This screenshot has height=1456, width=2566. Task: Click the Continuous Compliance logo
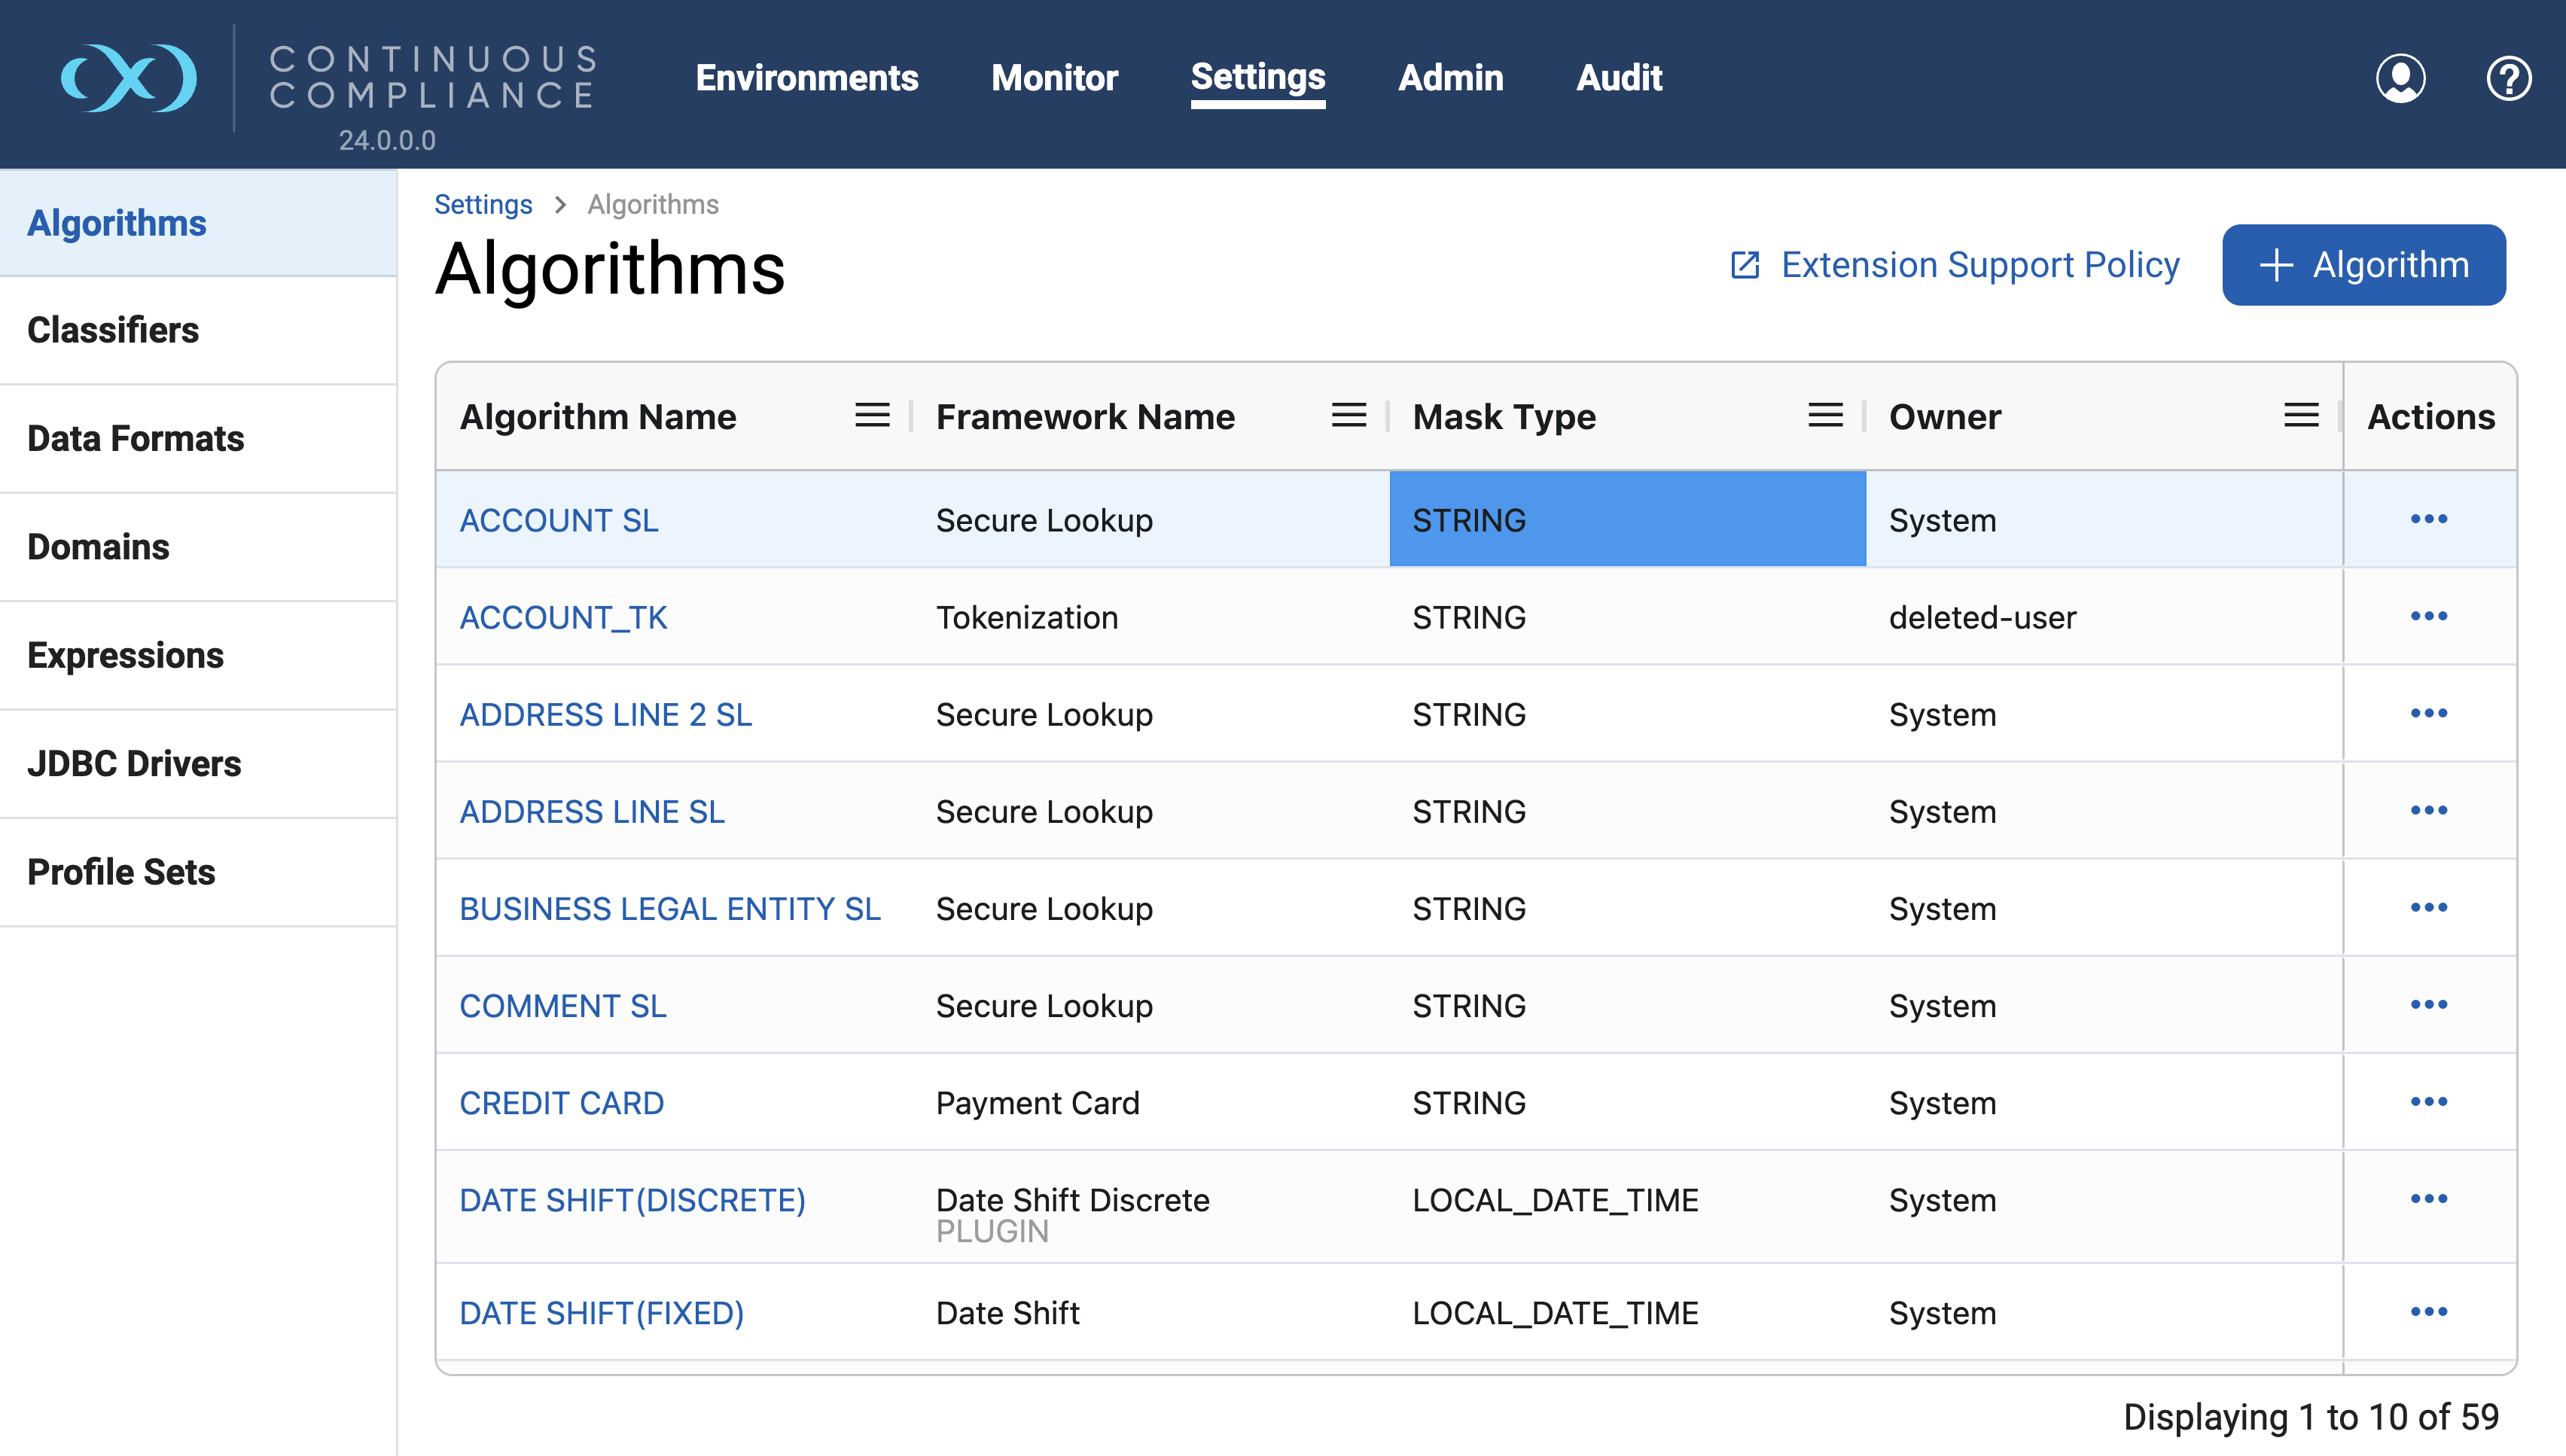[128, 78]
